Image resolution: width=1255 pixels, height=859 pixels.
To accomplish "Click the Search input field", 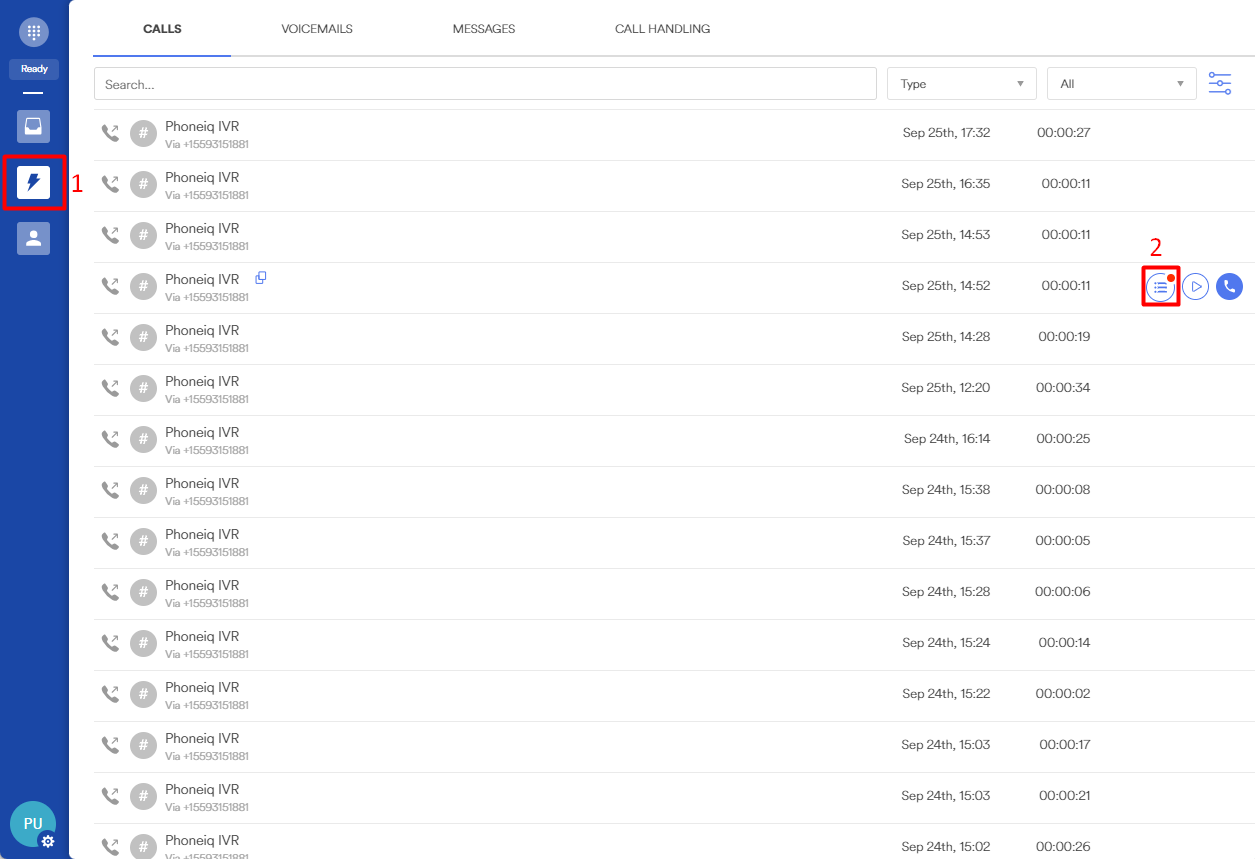I will (485, 84).
